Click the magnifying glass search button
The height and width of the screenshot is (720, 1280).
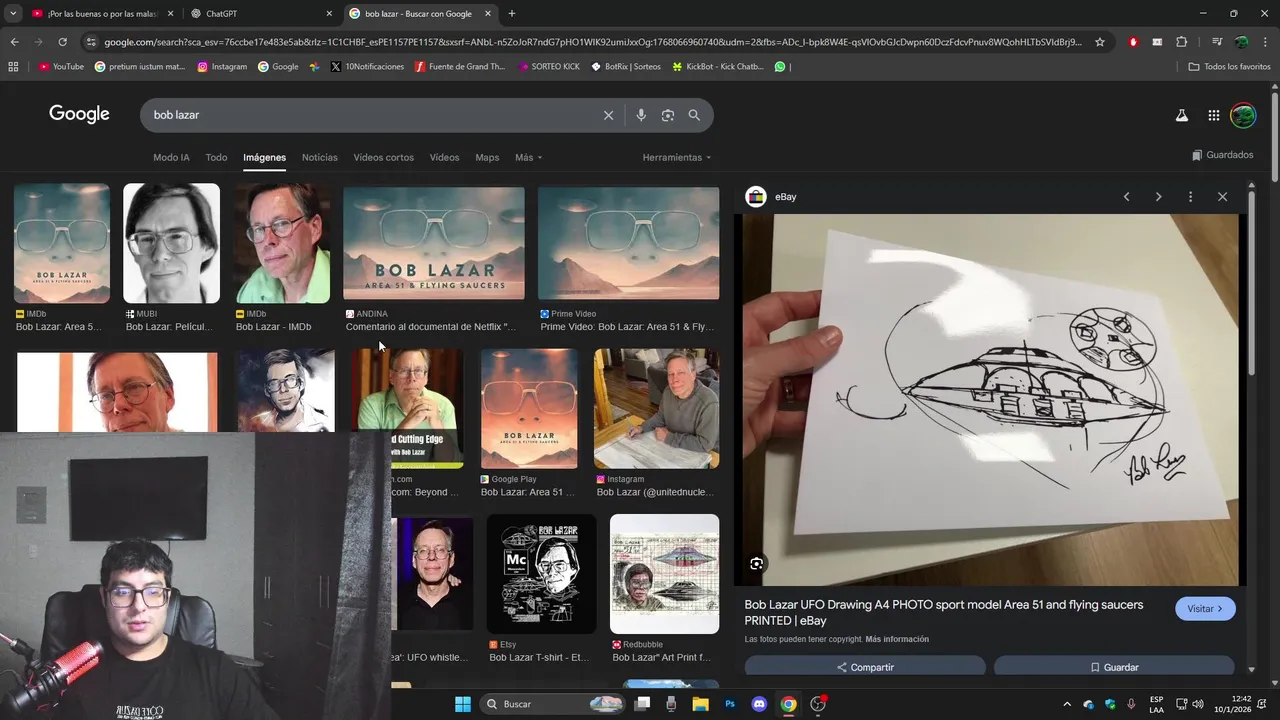[694, 115]
